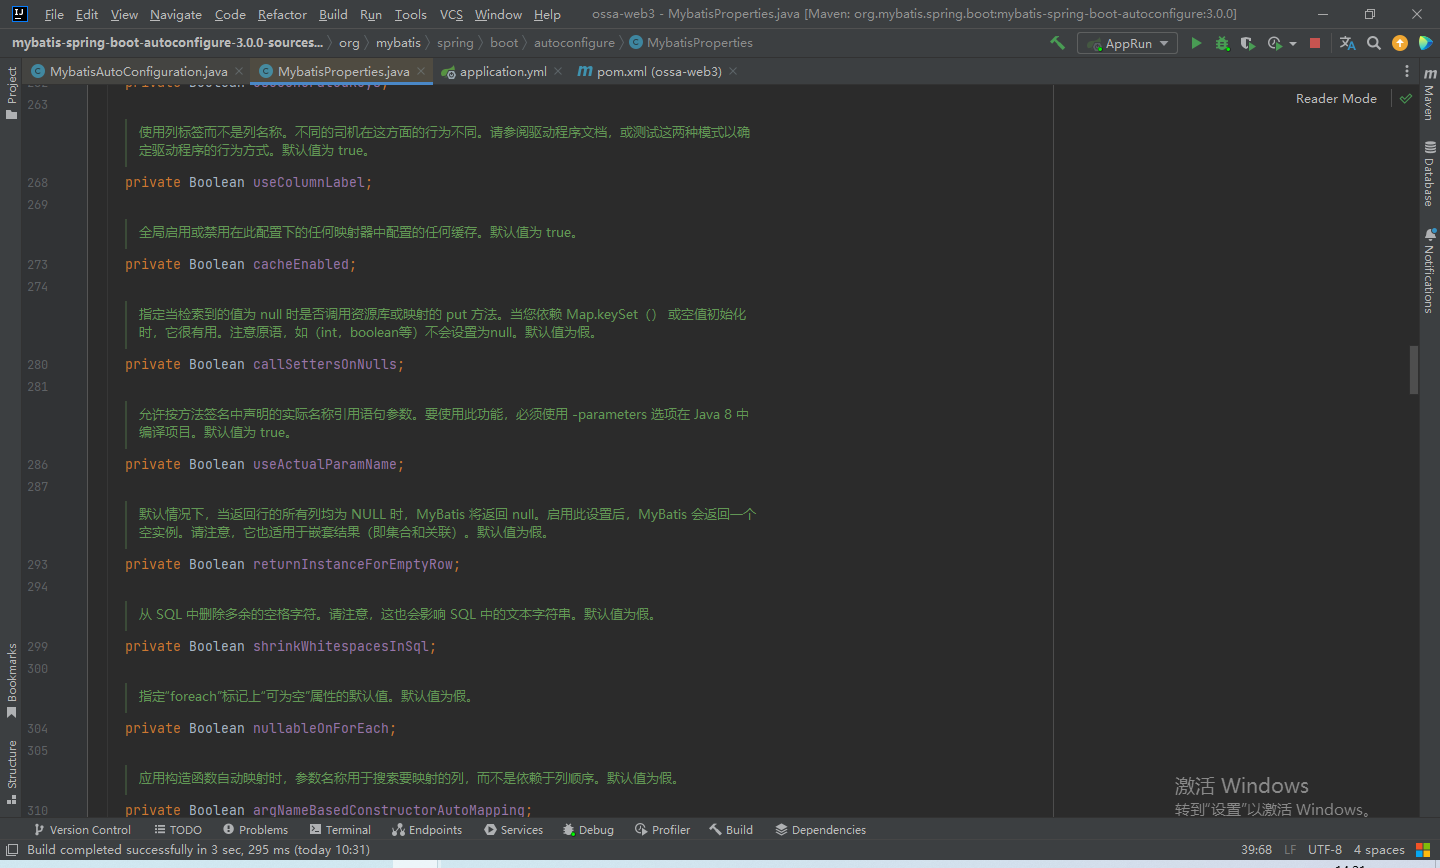Click the shrinkWhitespacesInSql field name
Screen dimensions: 1440x868
(341, 646)
